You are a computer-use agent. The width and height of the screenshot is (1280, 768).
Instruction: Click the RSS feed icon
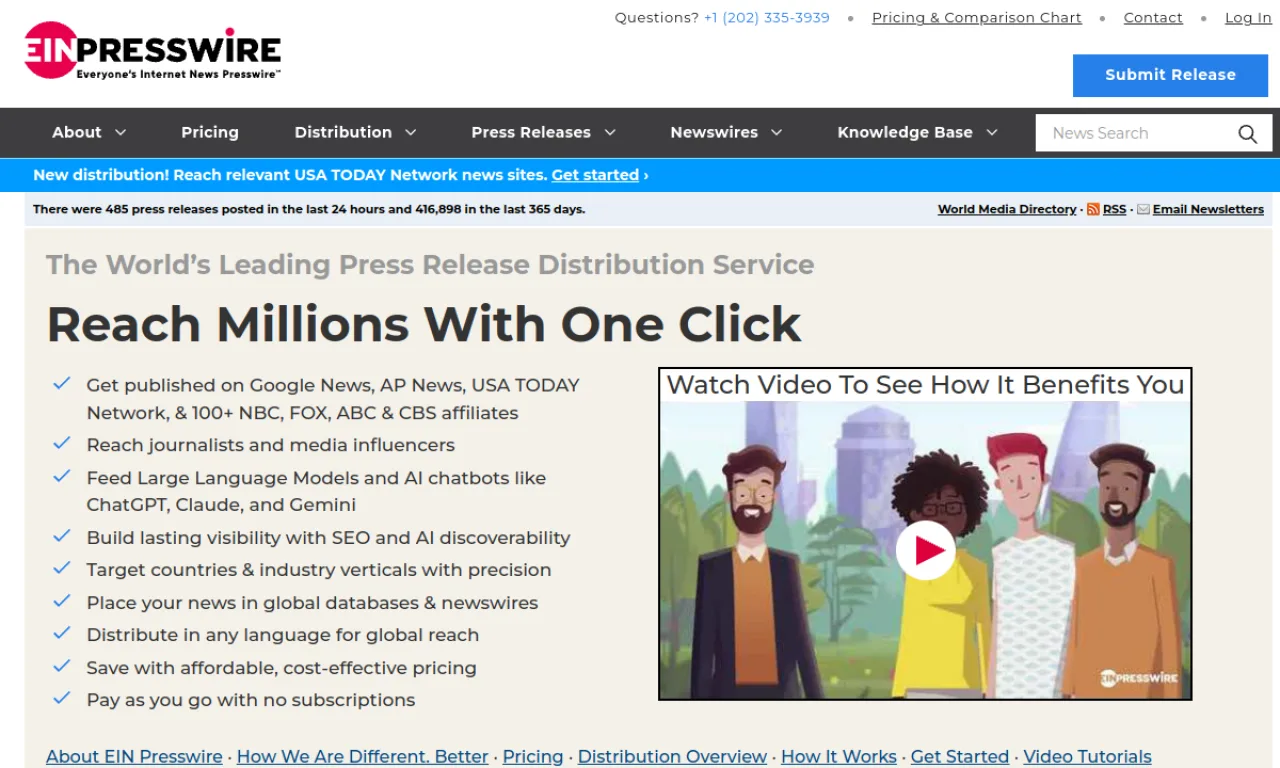coord(1093,209)
